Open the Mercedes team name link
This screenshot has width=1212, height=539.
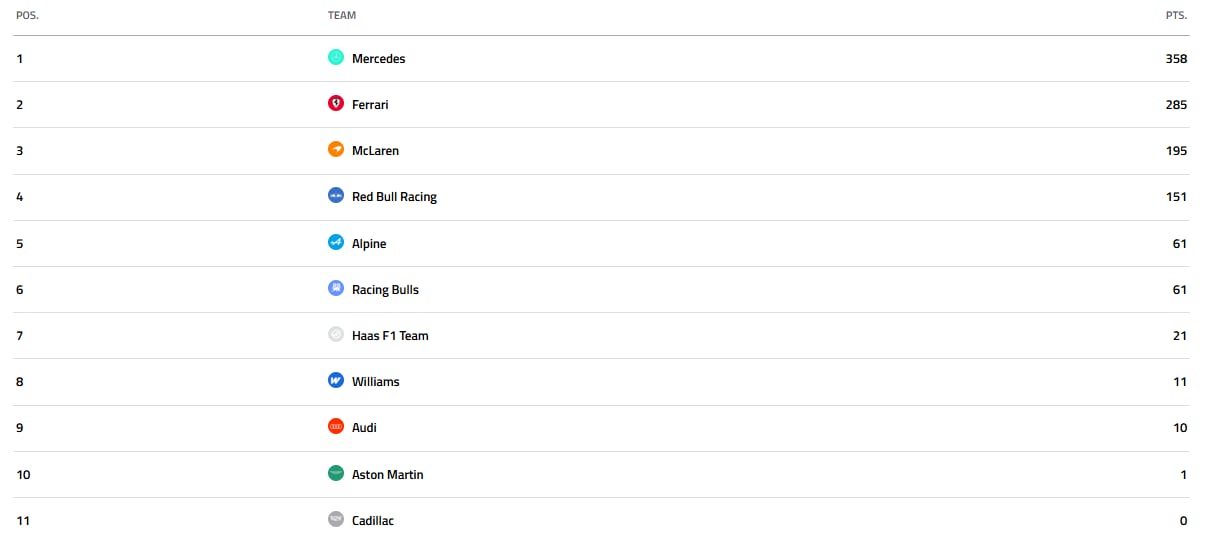379,59
